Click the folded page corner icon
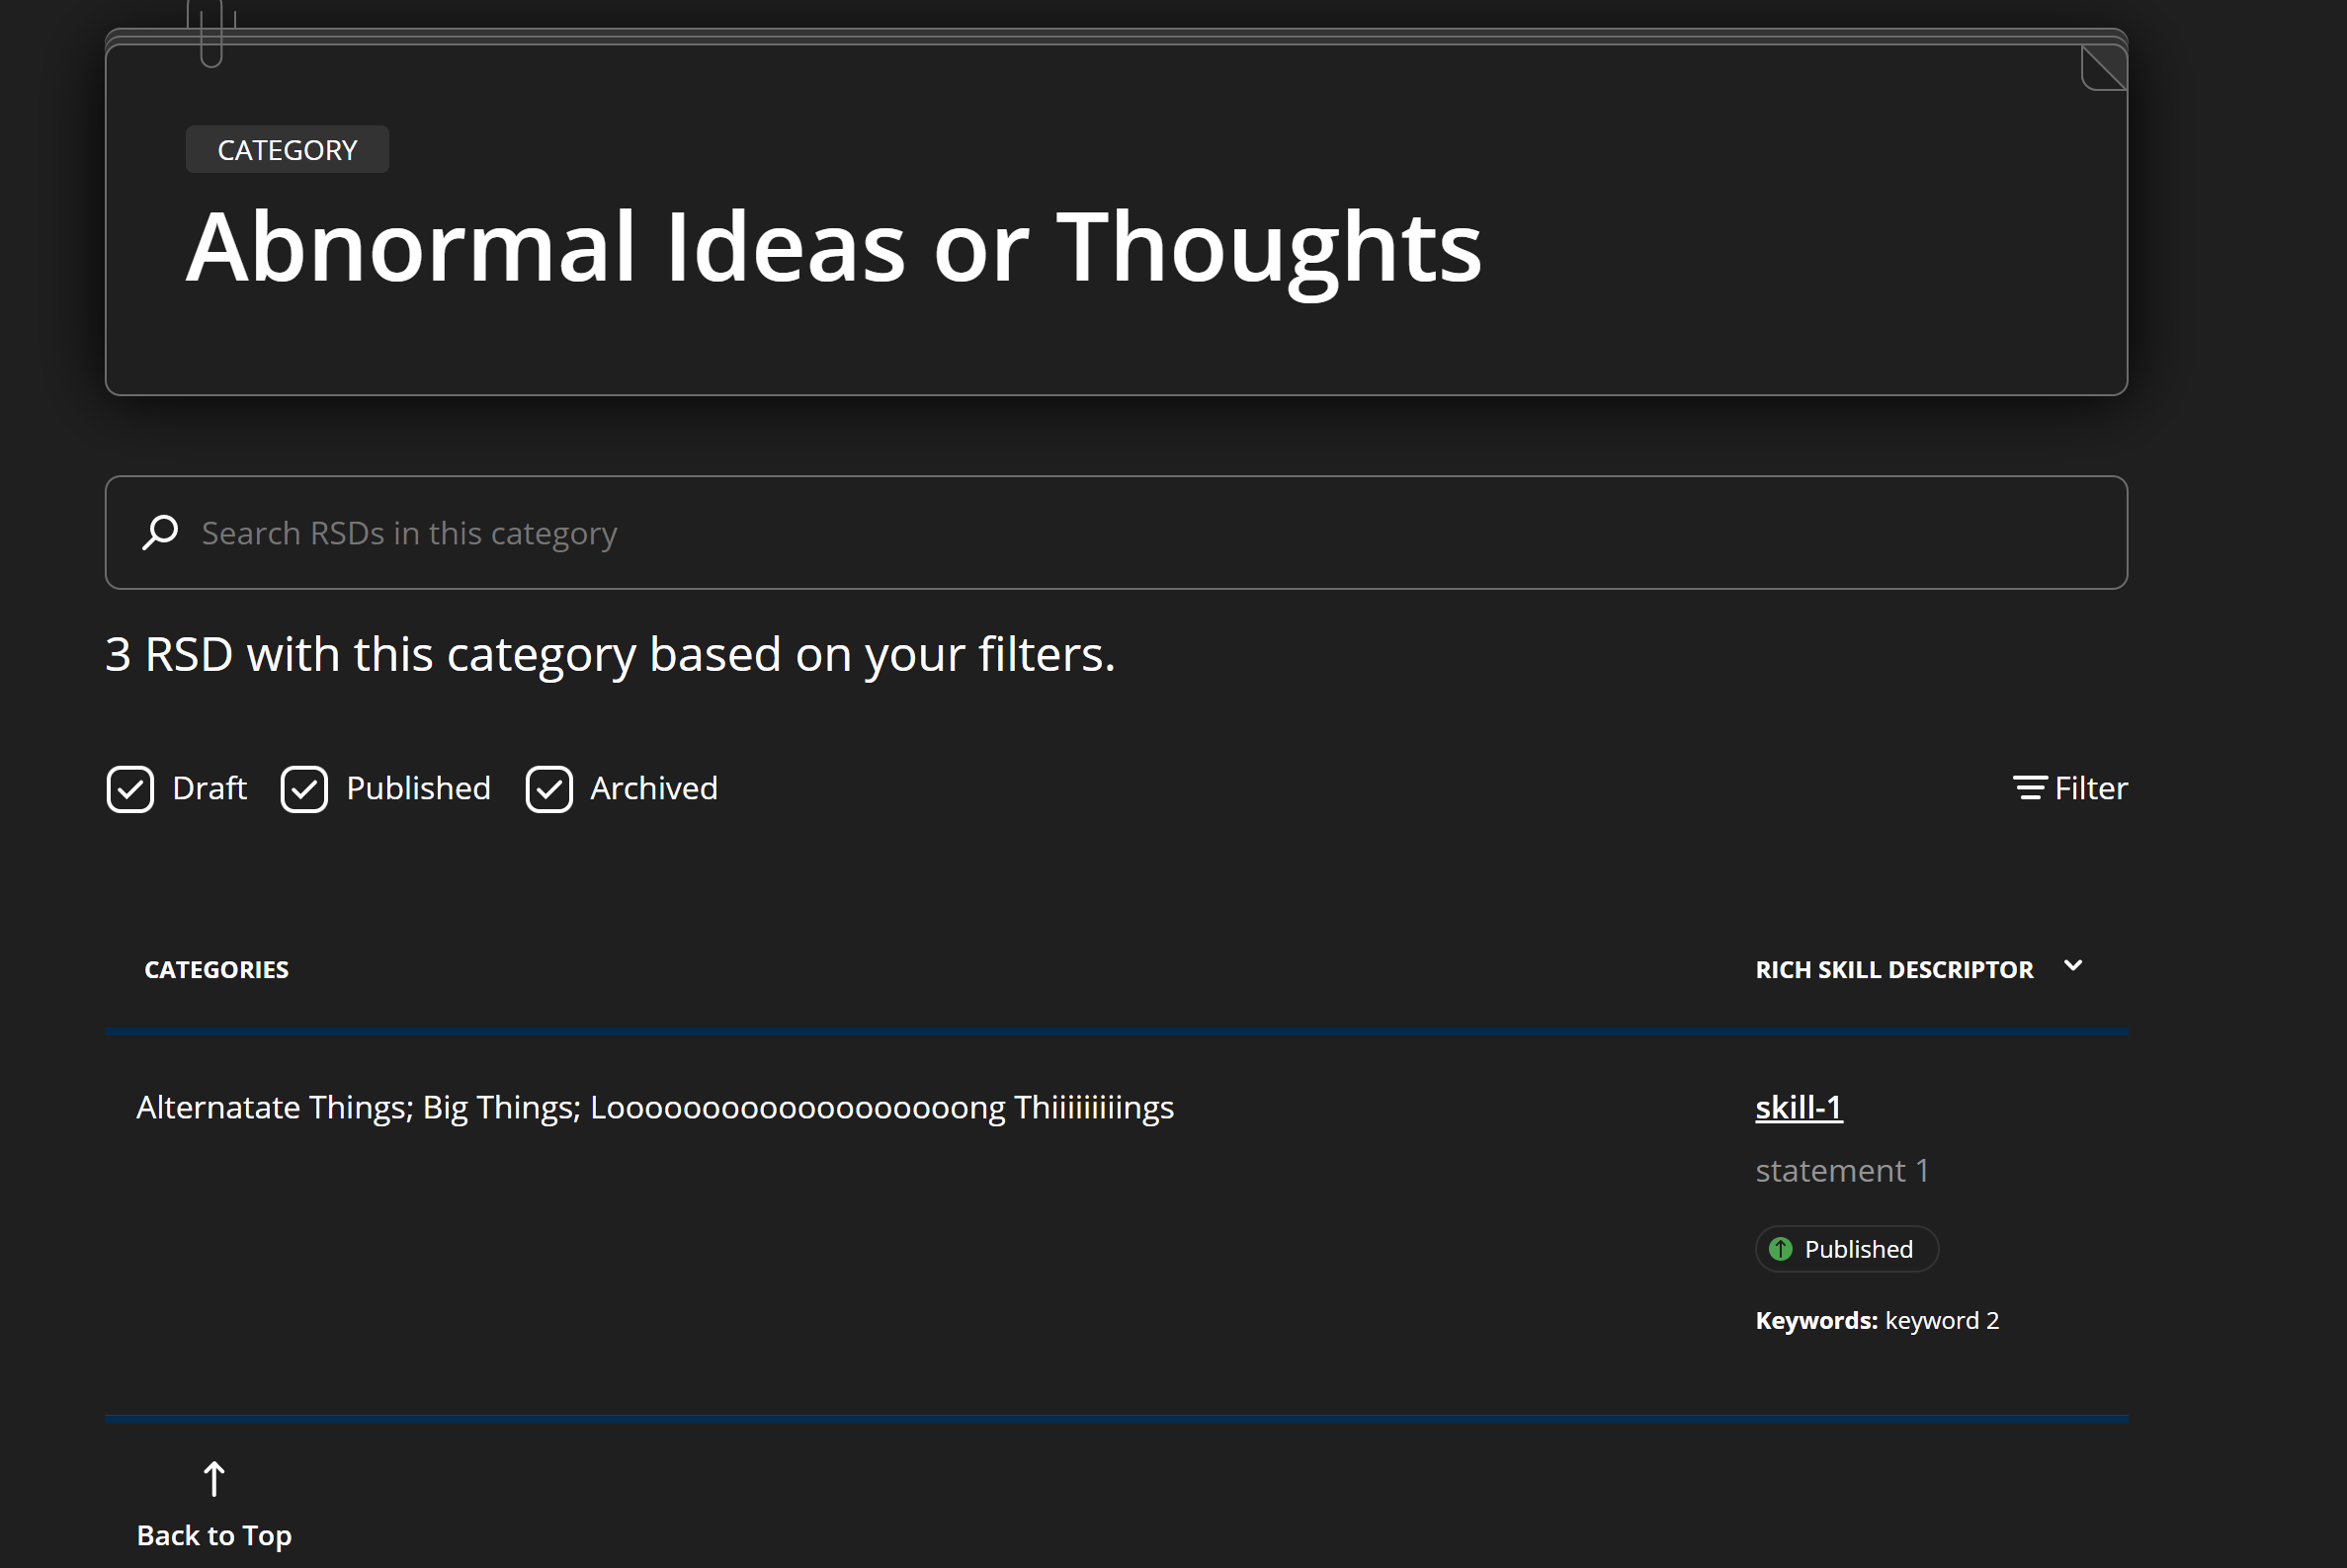Image resolution: width=2347 pixels, height=1568 pixels. point(2103,68)
